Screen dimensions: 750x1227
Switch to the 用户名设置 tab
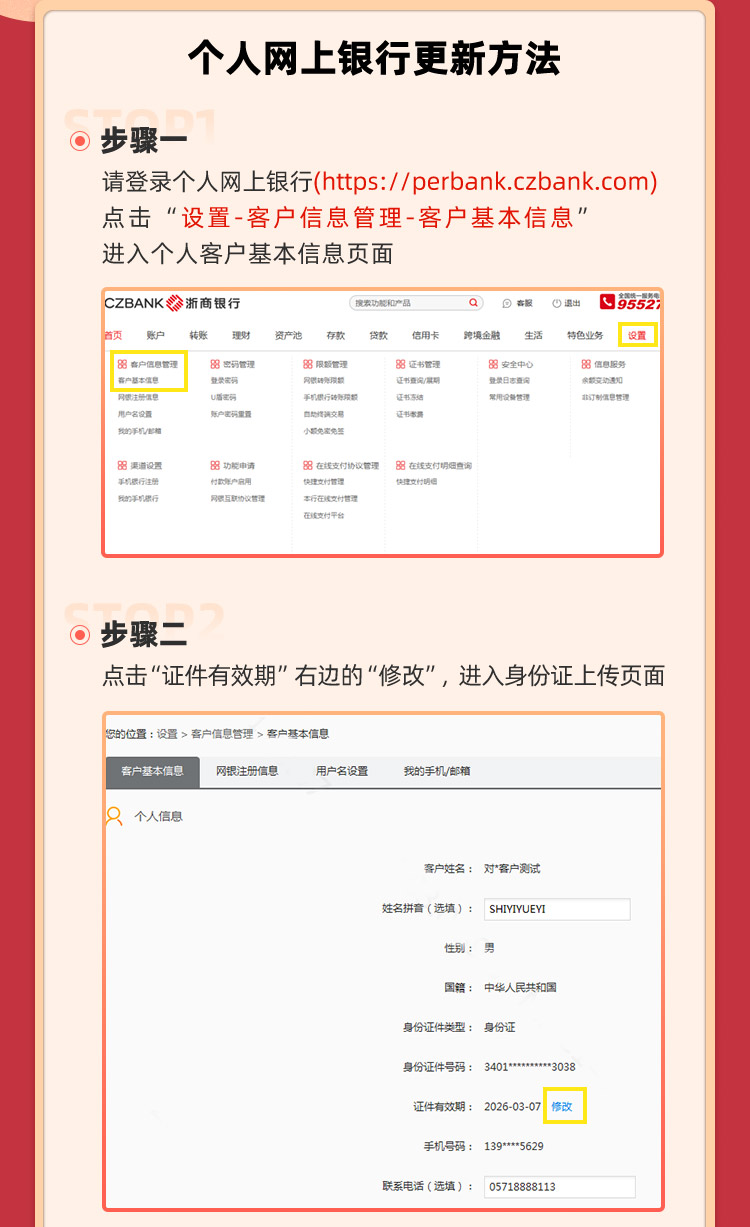tap(342, 771)
